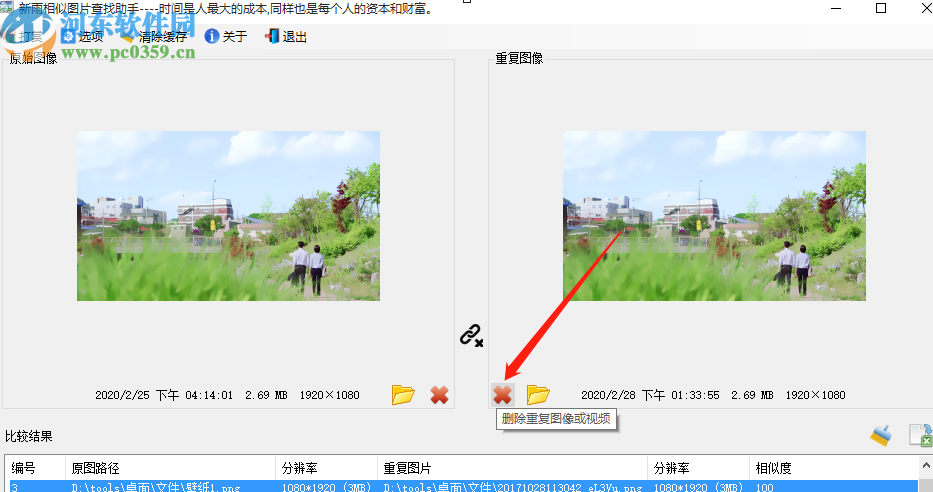
Task: Click 退出 to exit the program
Action: point(295,36)
